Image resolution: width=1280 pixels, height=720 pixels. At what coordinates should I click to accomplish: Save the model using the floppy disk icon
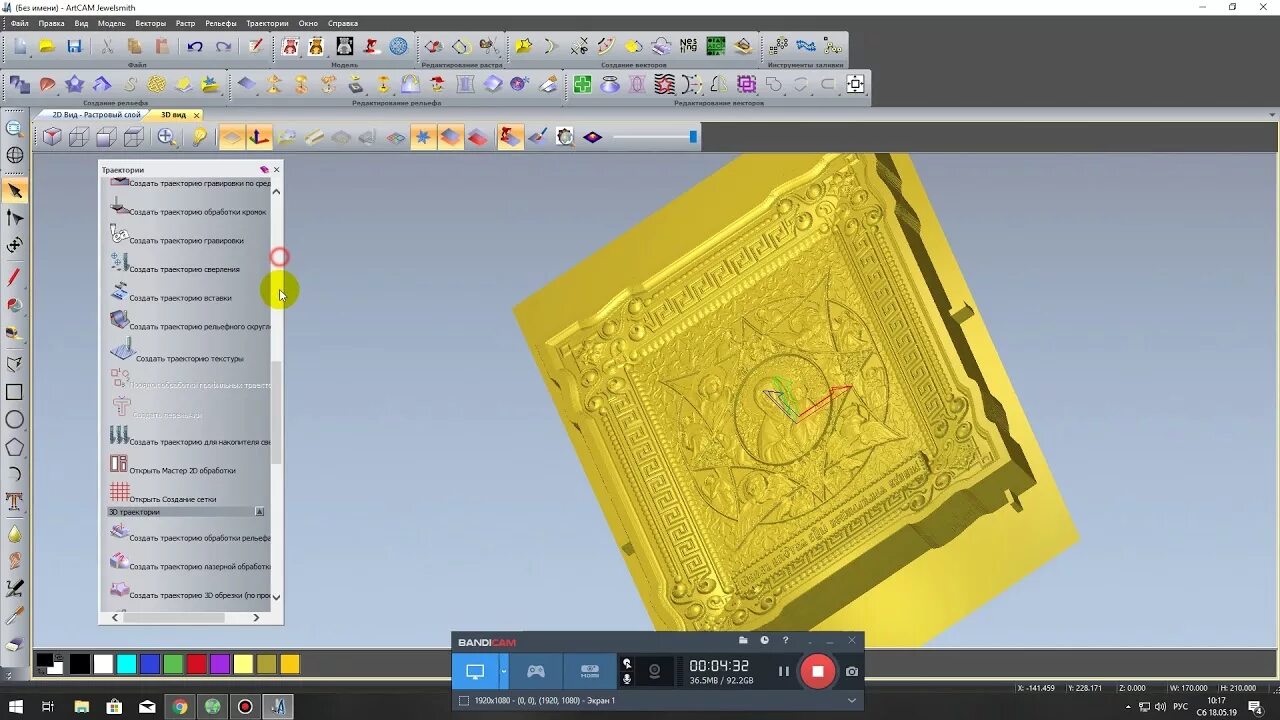point(74,46)
